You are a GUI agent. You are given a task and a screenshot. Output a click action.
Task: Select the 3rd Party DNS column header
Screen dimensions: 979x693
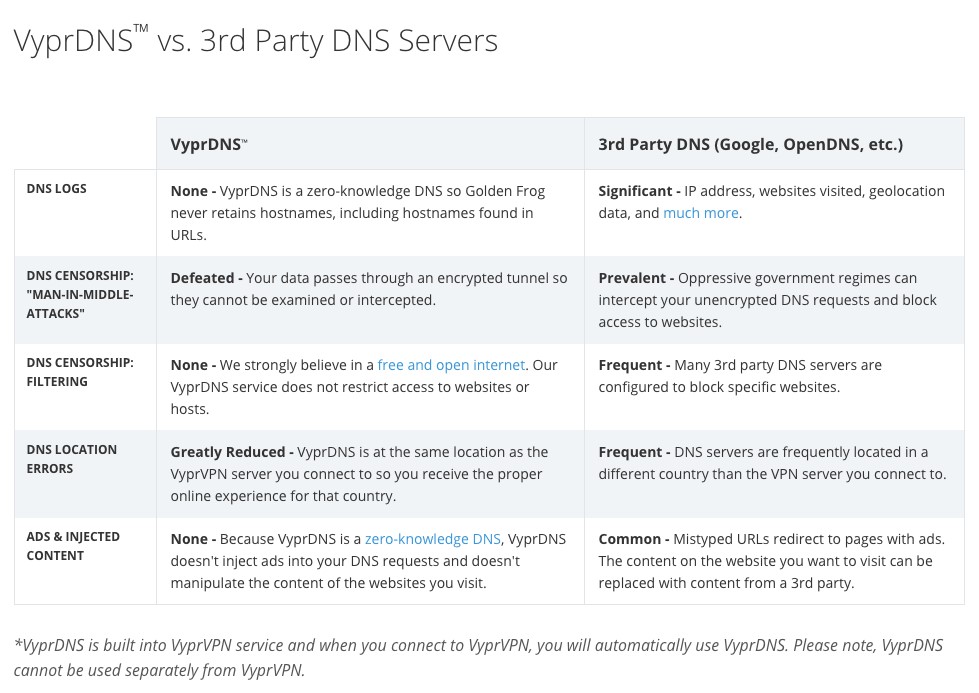point(750,144)
